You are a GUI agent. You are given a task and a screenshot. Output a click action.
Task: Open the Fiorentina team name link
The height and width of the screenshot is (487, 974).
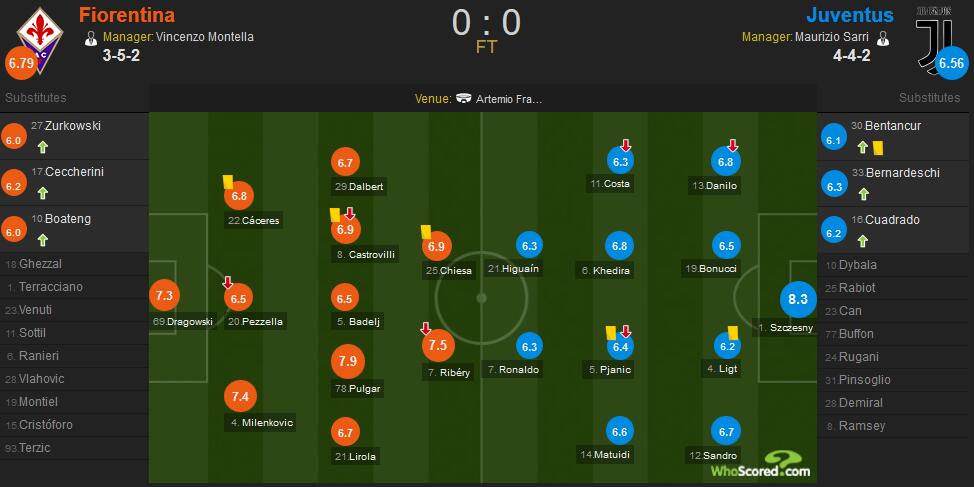[127, 14]
